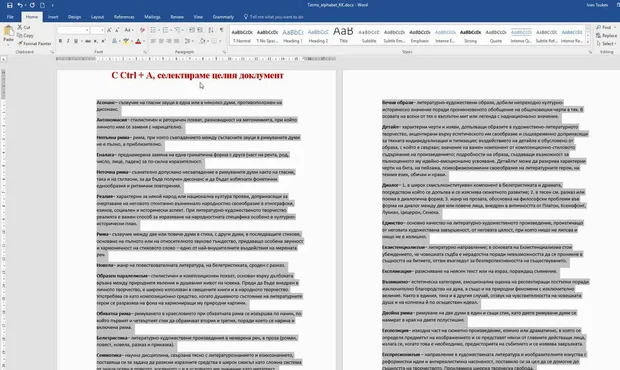
Task: Switch to the References tab
Action: coord(124,17)
